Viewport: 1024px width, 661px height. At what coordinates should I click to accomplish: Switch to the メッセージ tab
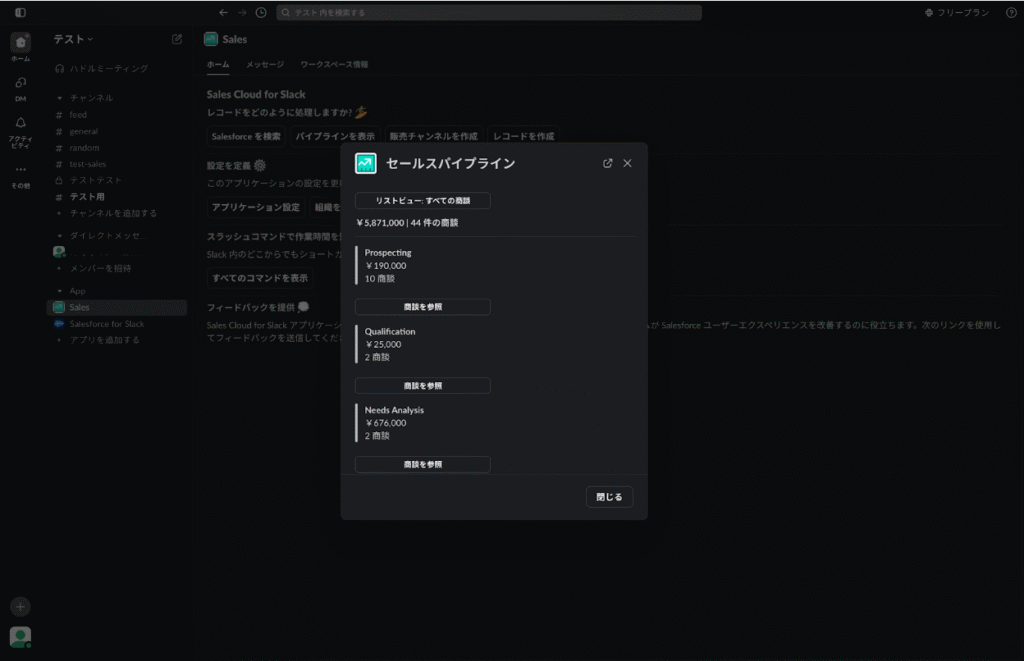click(x=265, y=64)
